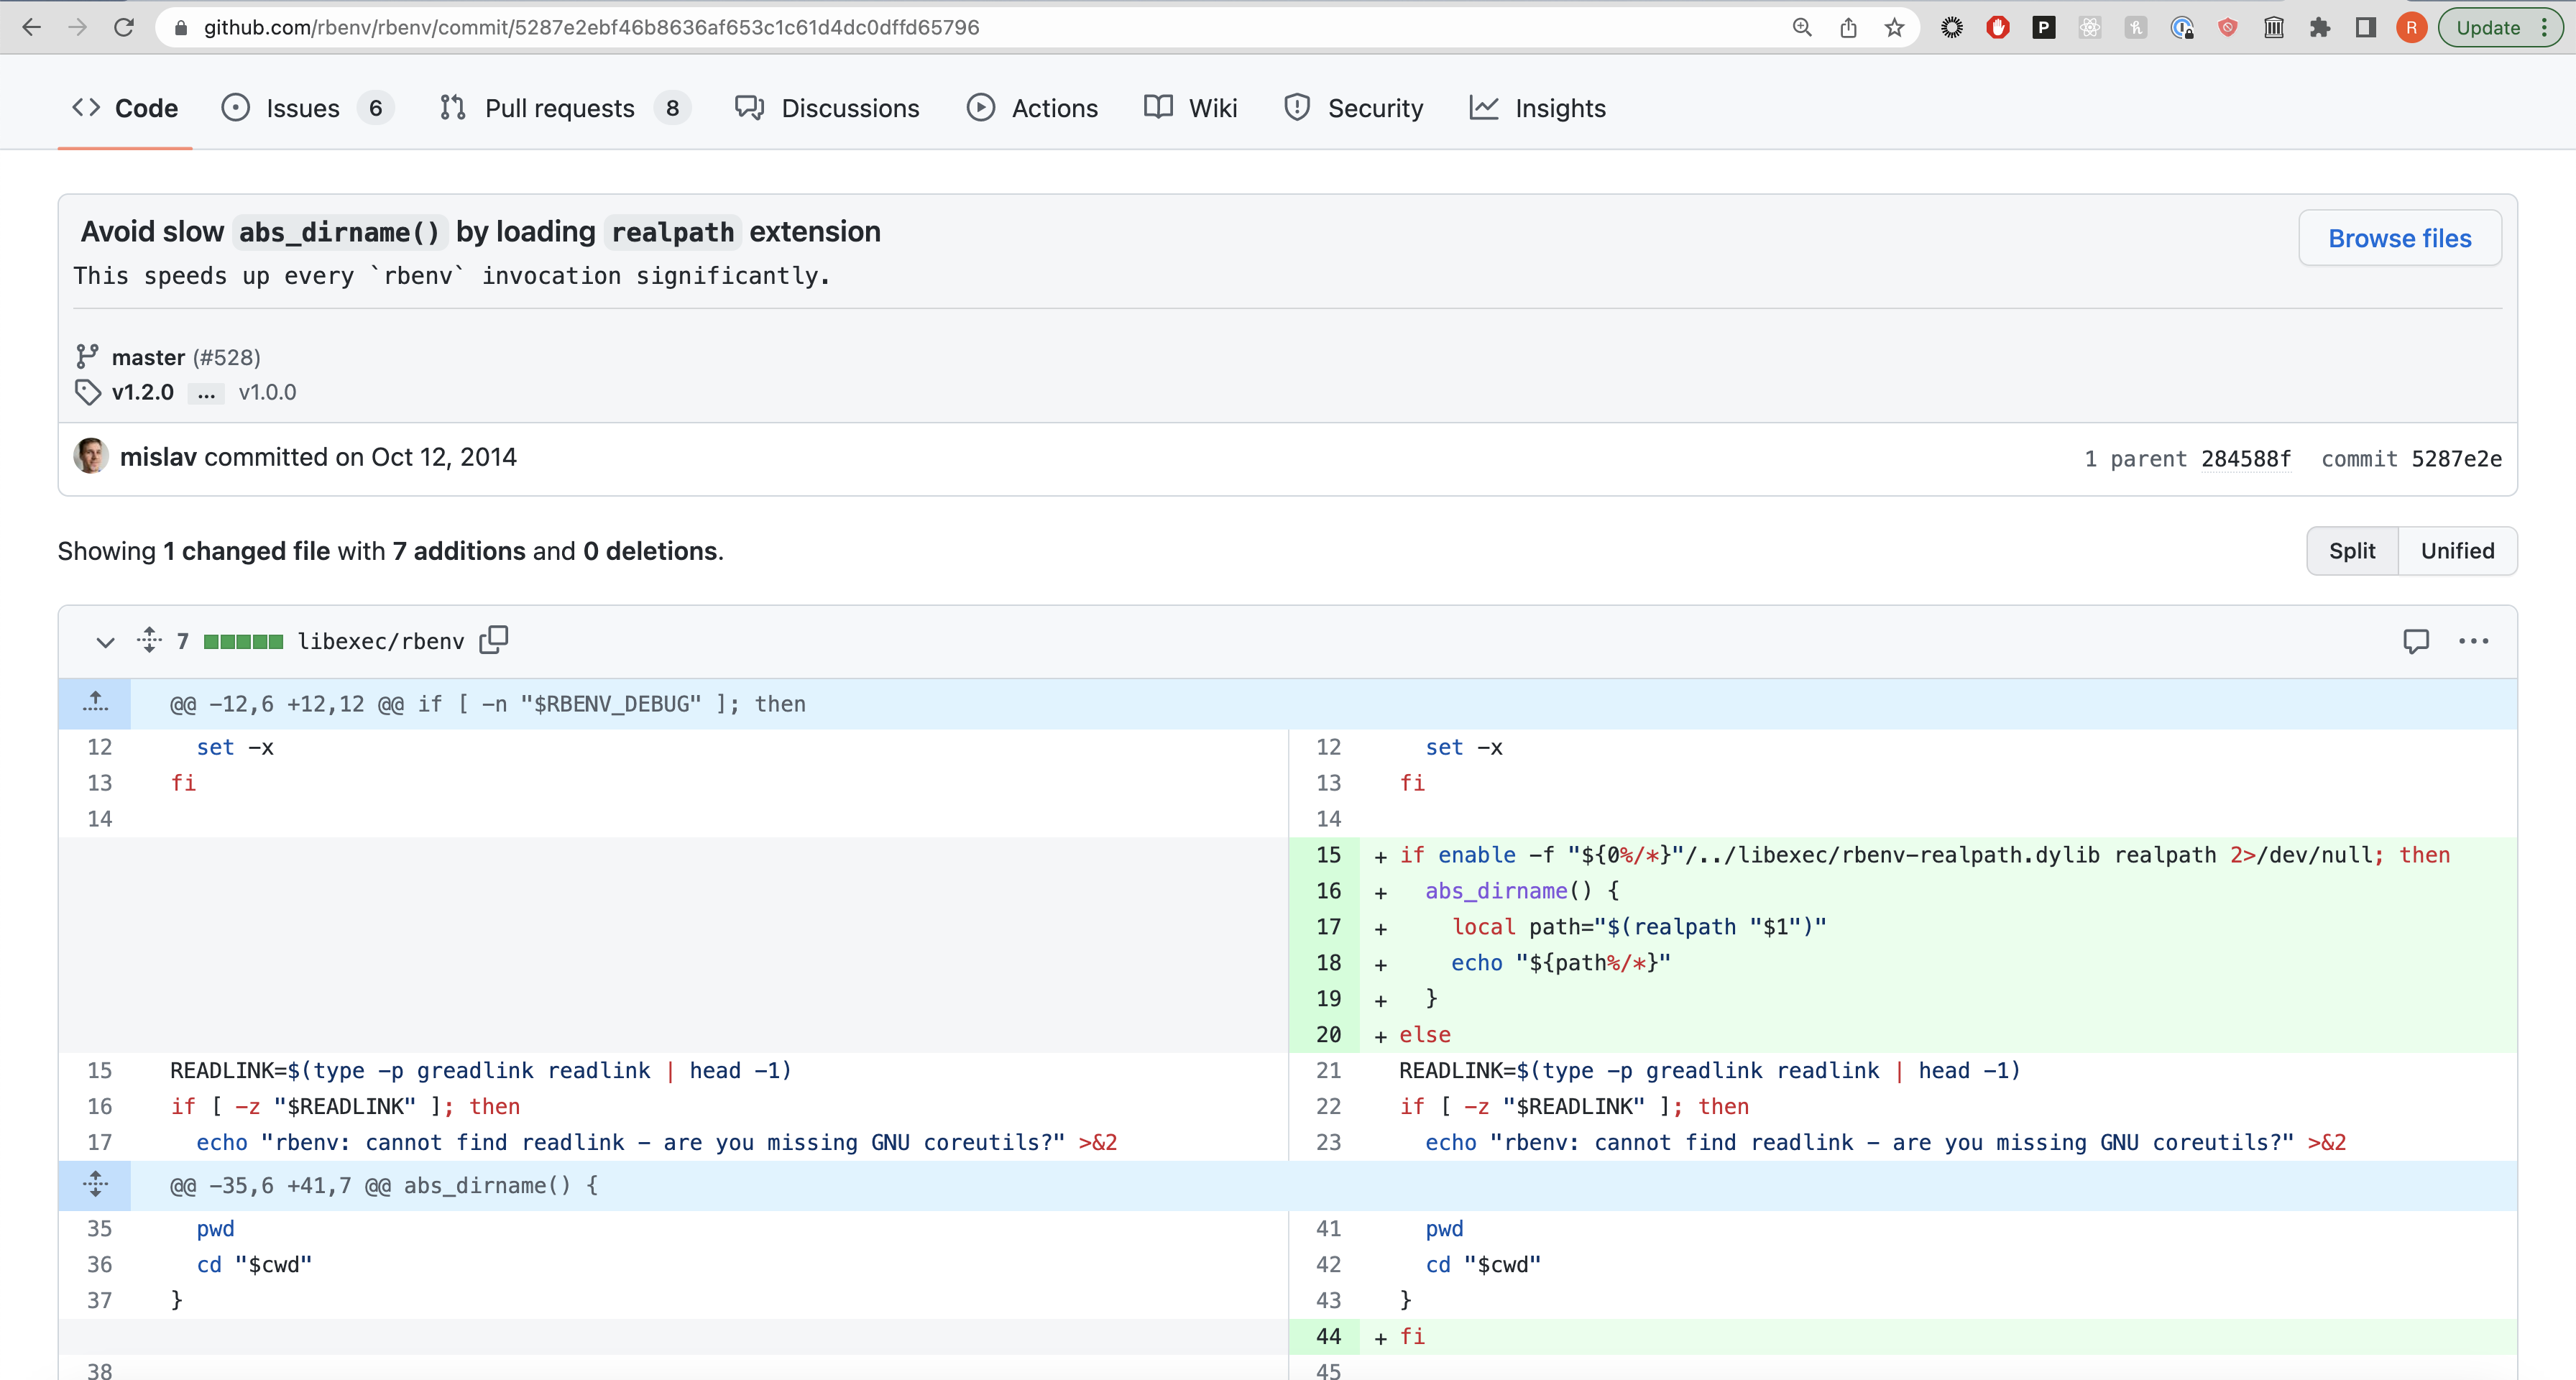Image resolution: width=2576 pixels, height=1380 pixels.
Task: Show more tags via the ellipsis
Action: [x=206, y=393]
